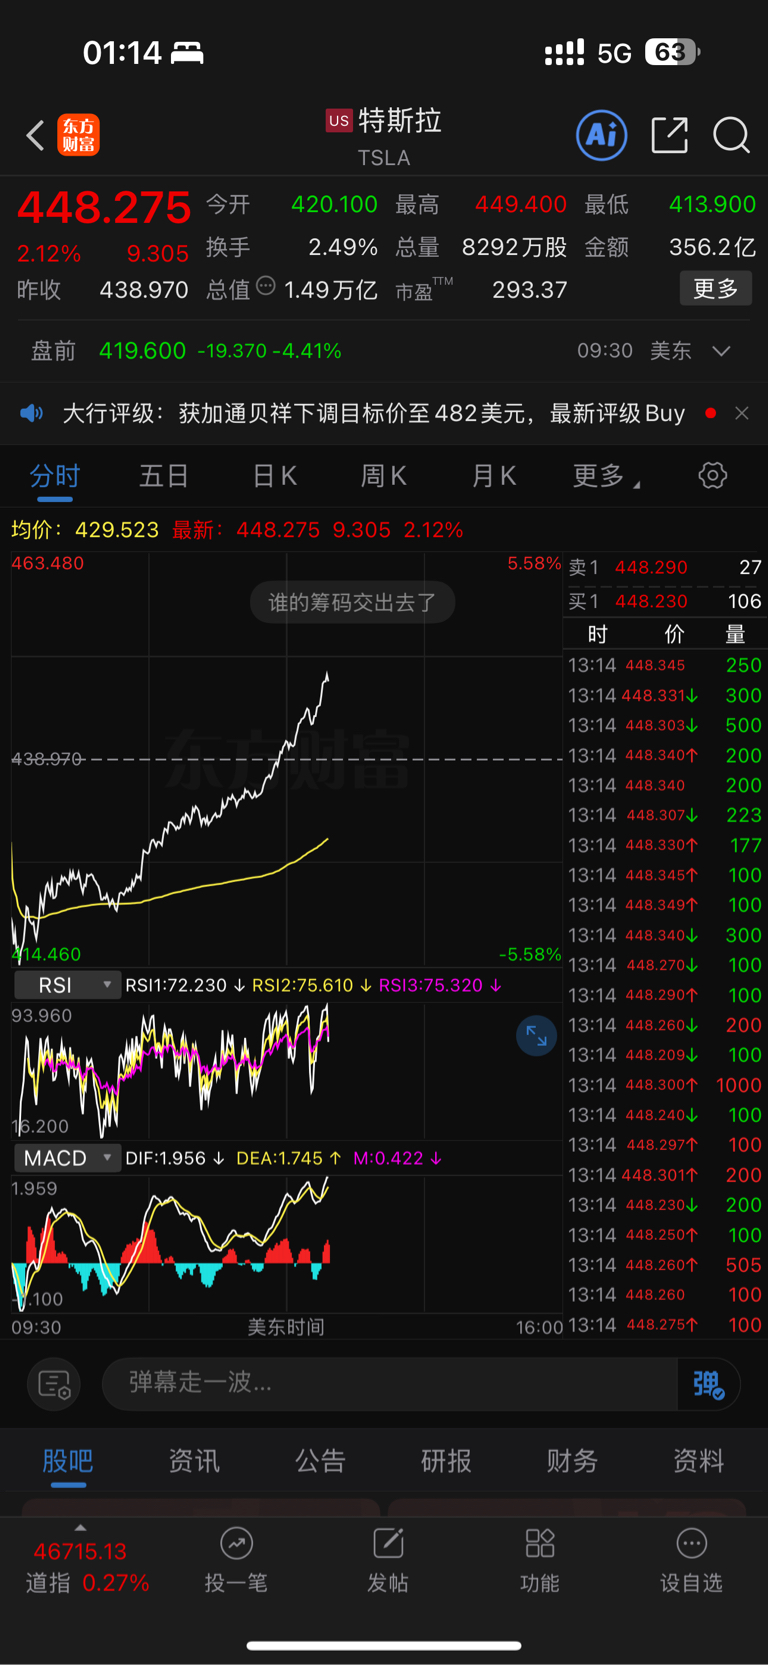Open the 财务 financials tab
Screen dimensions: 768x1665
point(572,1461)
